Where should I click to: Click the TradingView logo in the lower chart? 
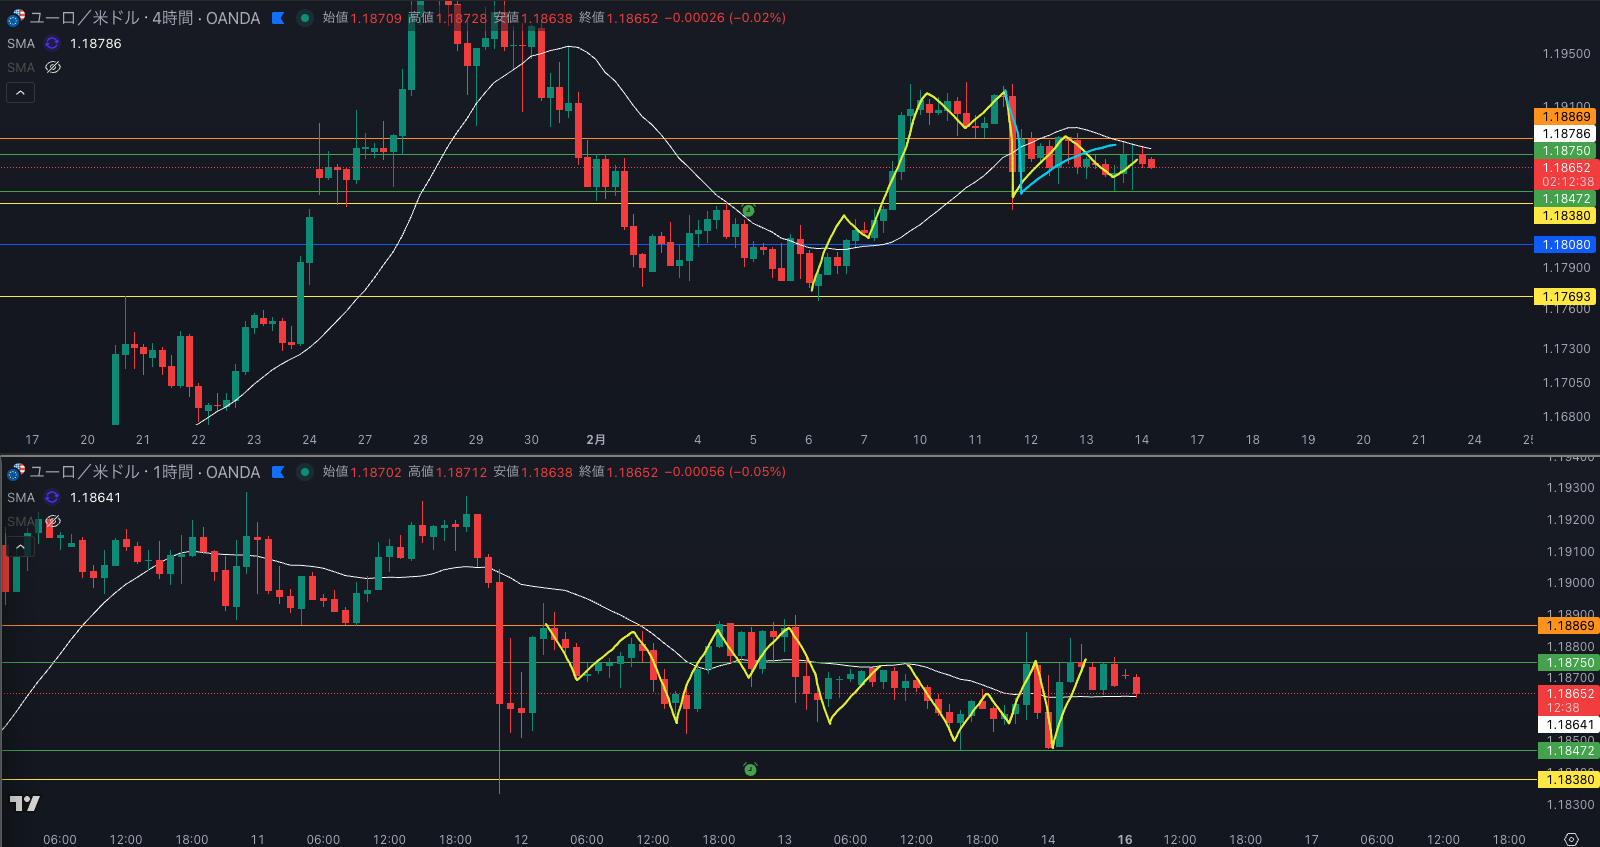(25, 803)
